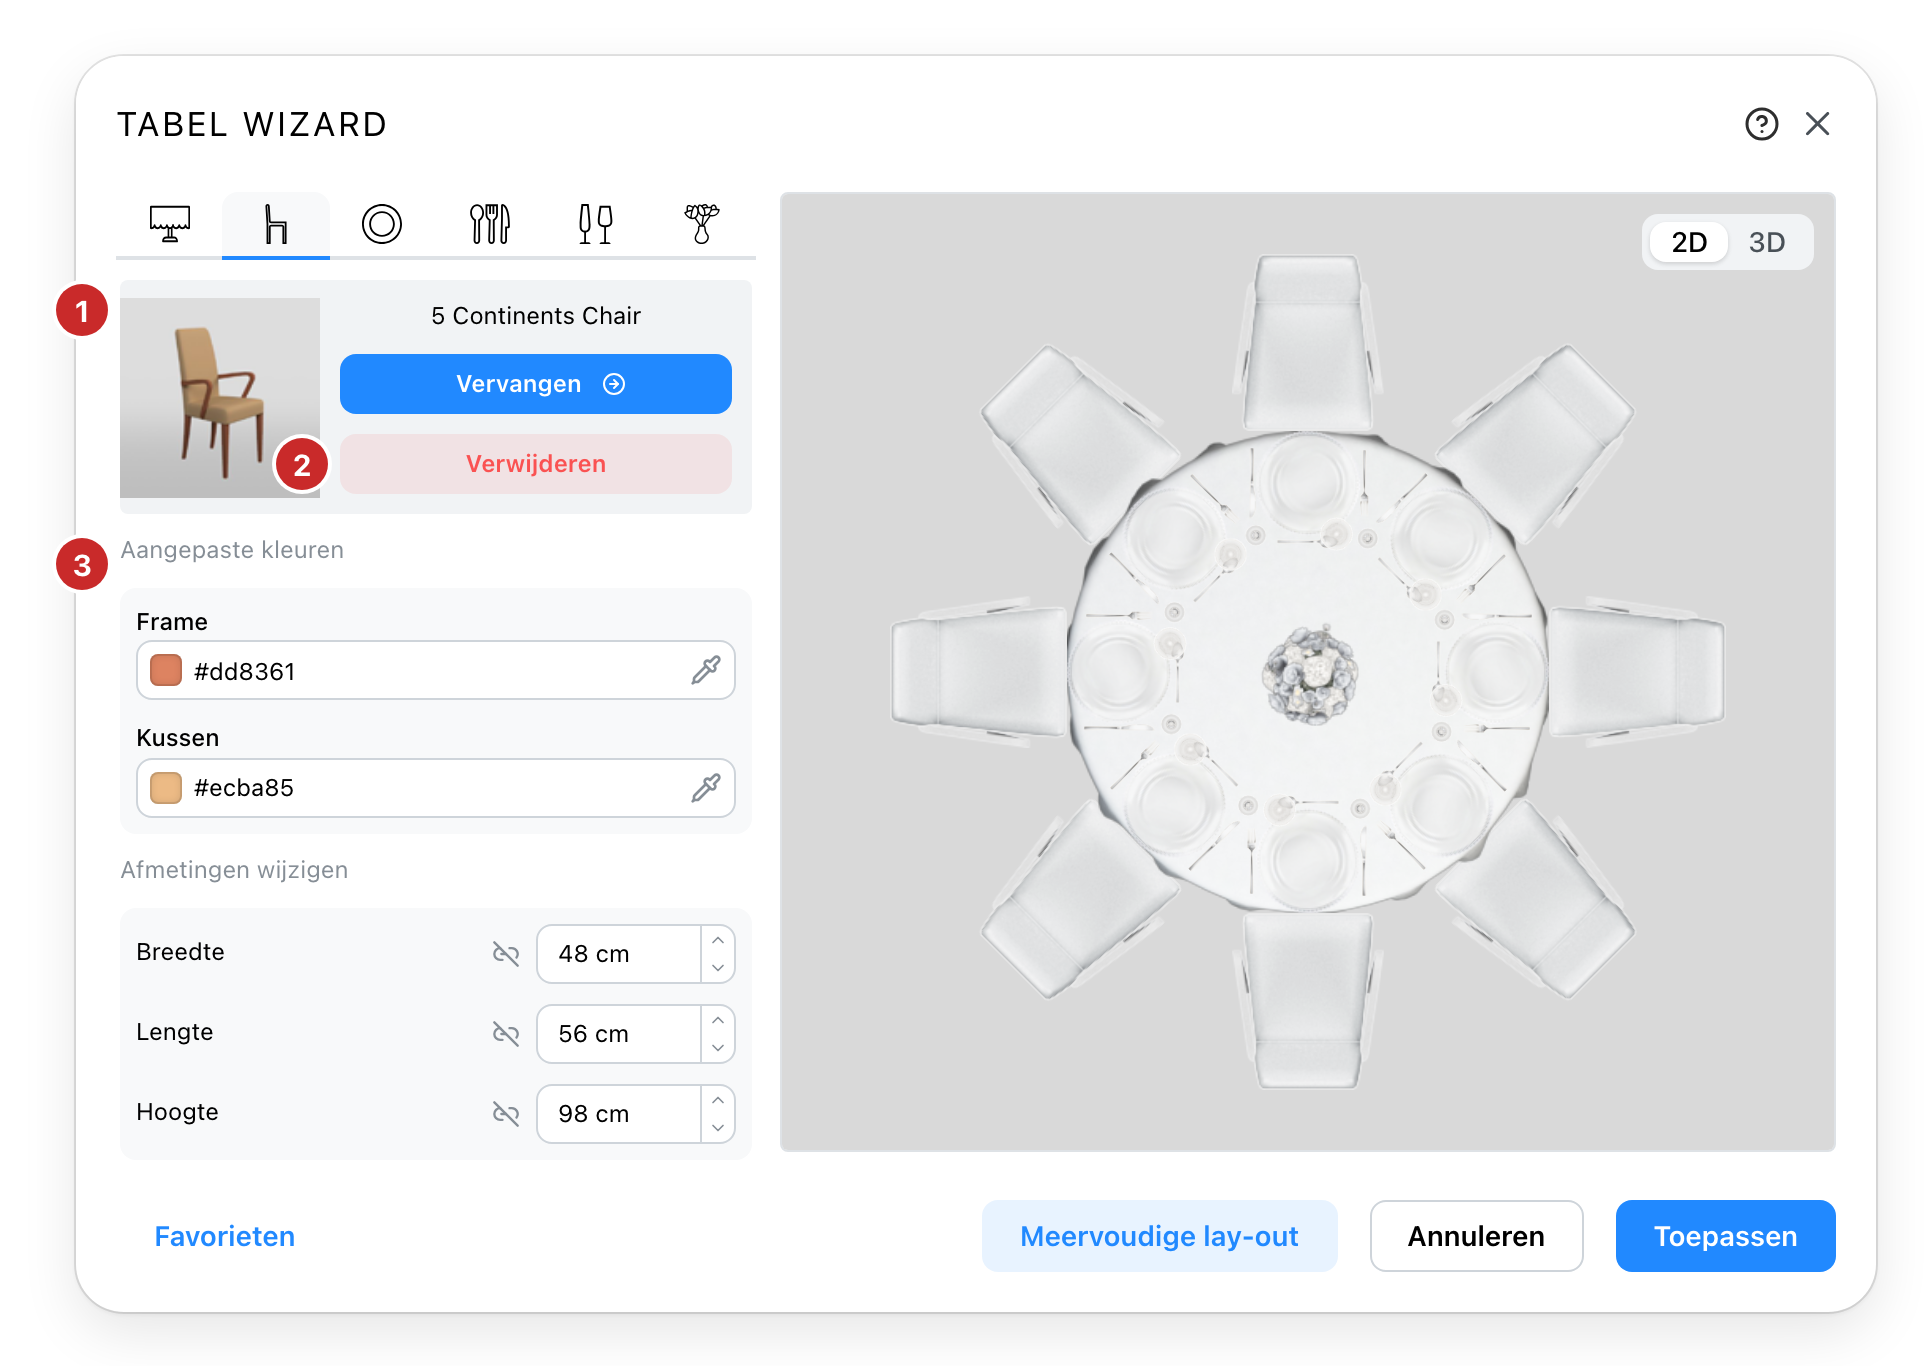The image size is (1932, 1366).
Task: Toggle the Hoogte link lock icon
Action: [x=506, y=1114]
